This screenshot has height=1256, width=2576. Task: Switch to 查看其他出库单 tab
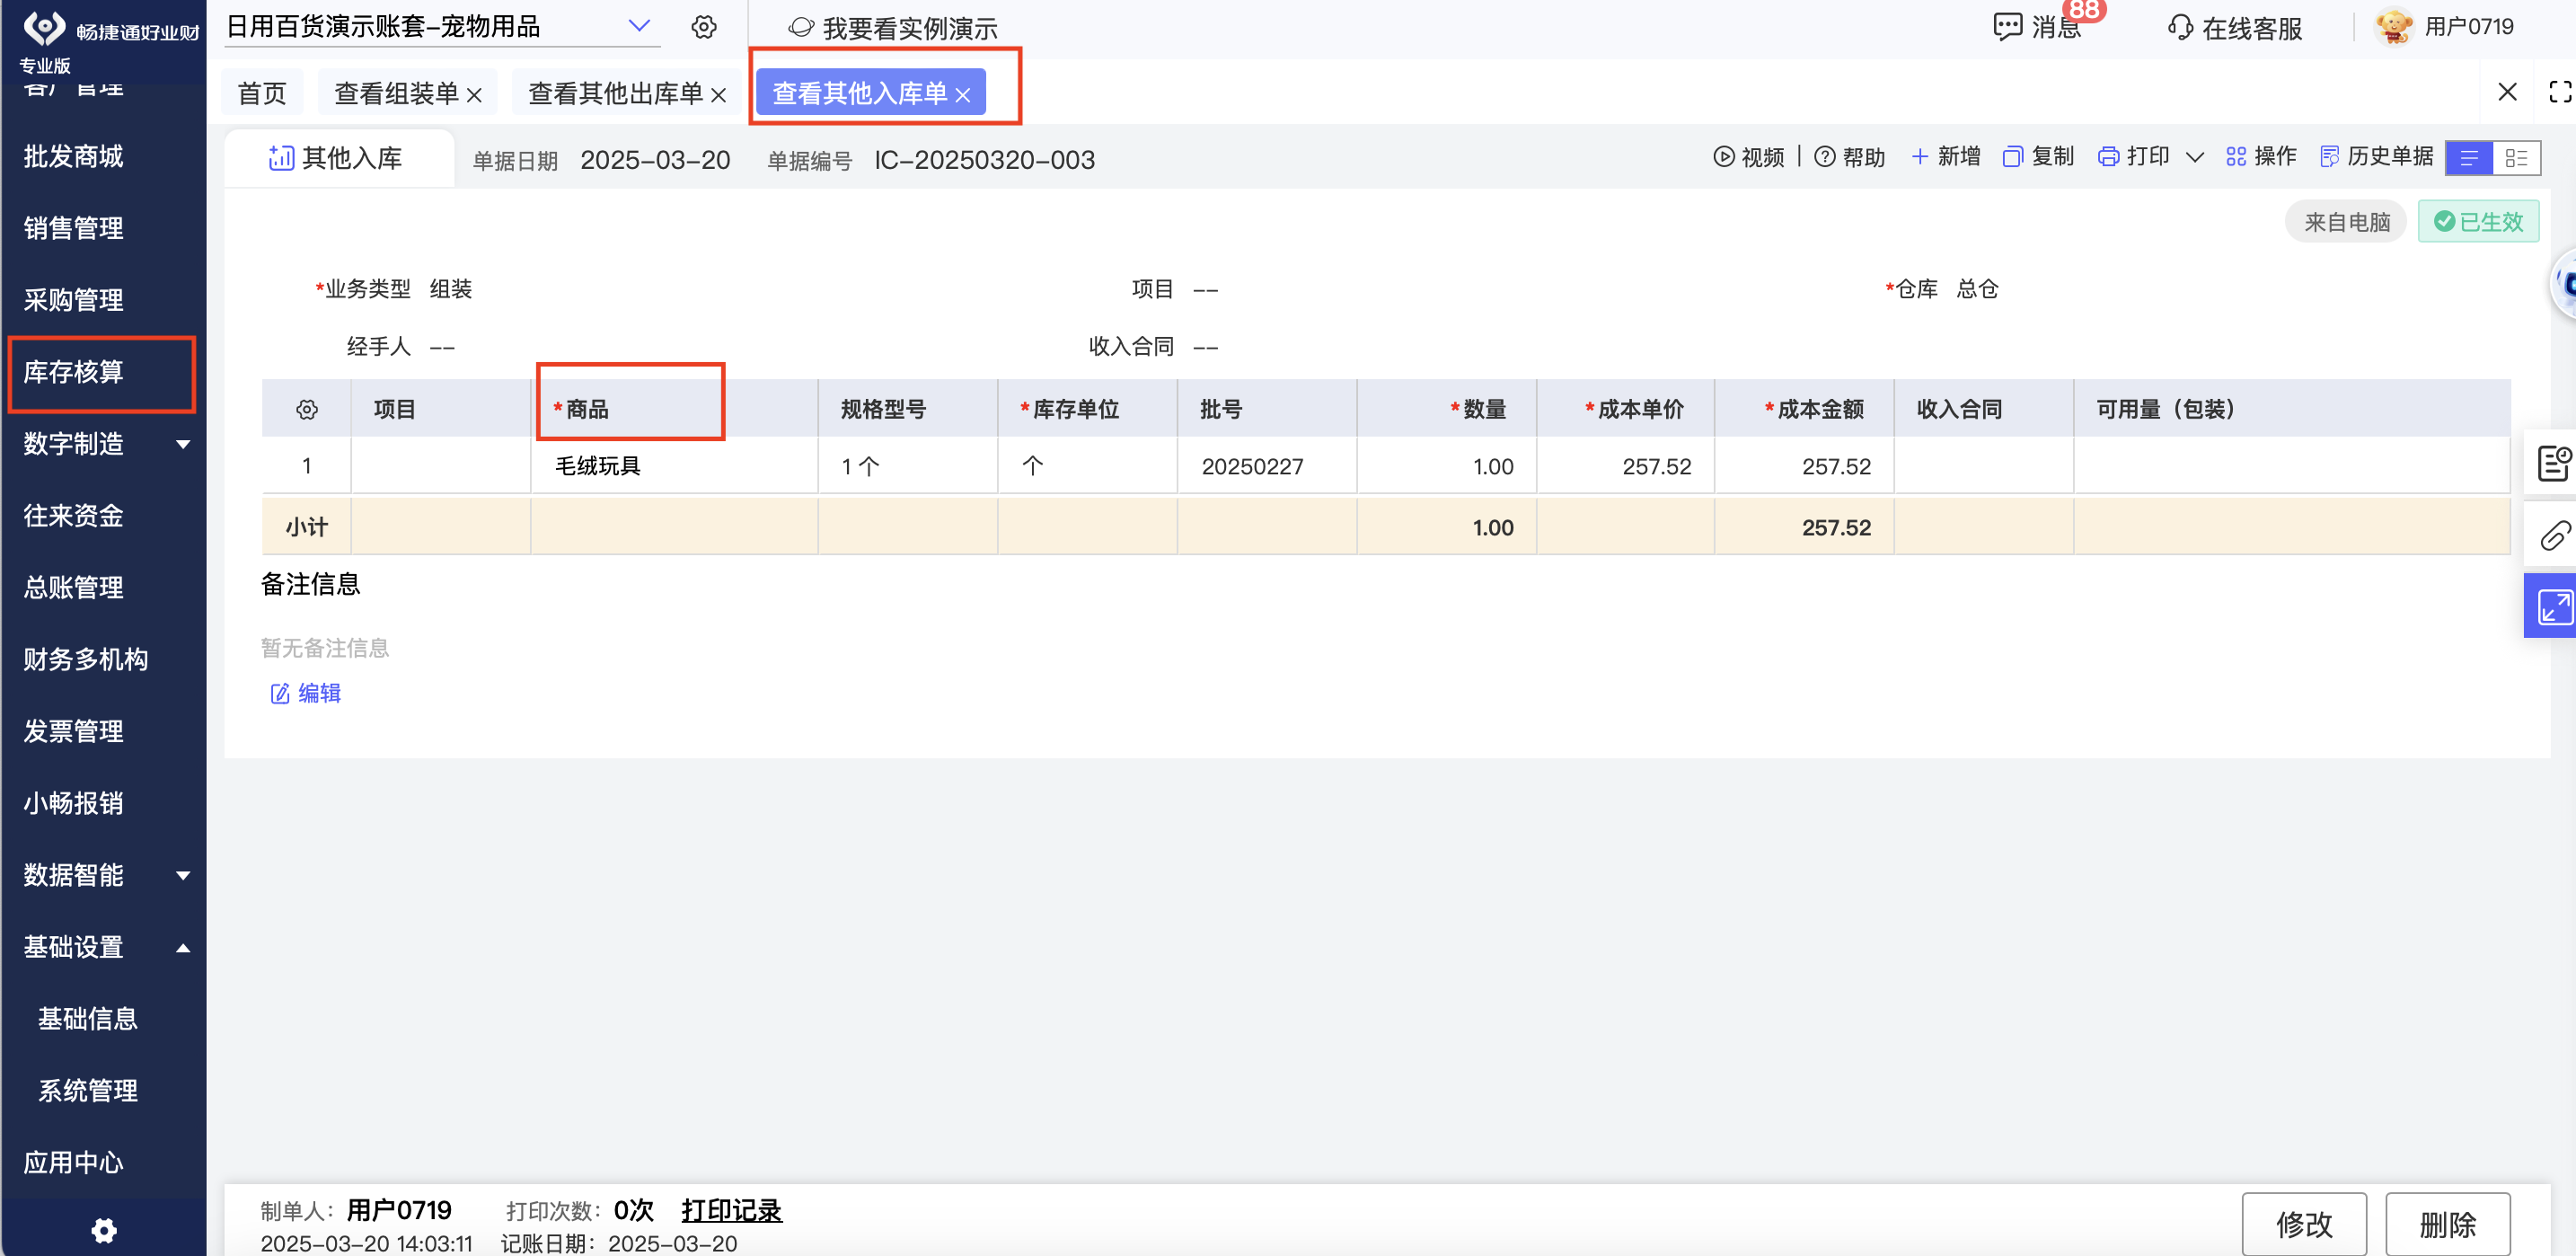point(615,93)
